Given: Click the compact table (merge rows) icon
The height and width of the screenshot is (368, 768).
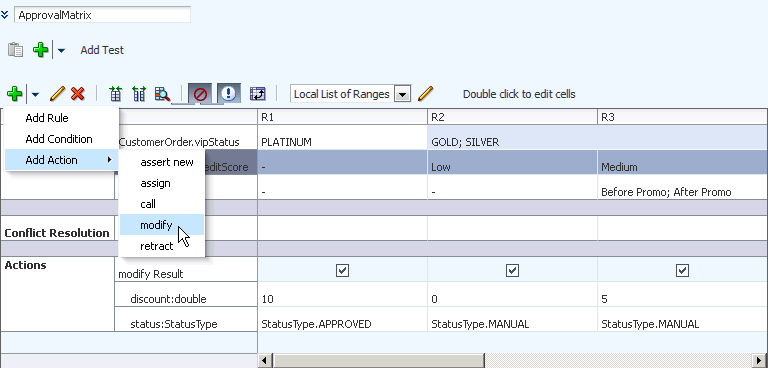Looking at the screenshot, I should tap(116, 94).
